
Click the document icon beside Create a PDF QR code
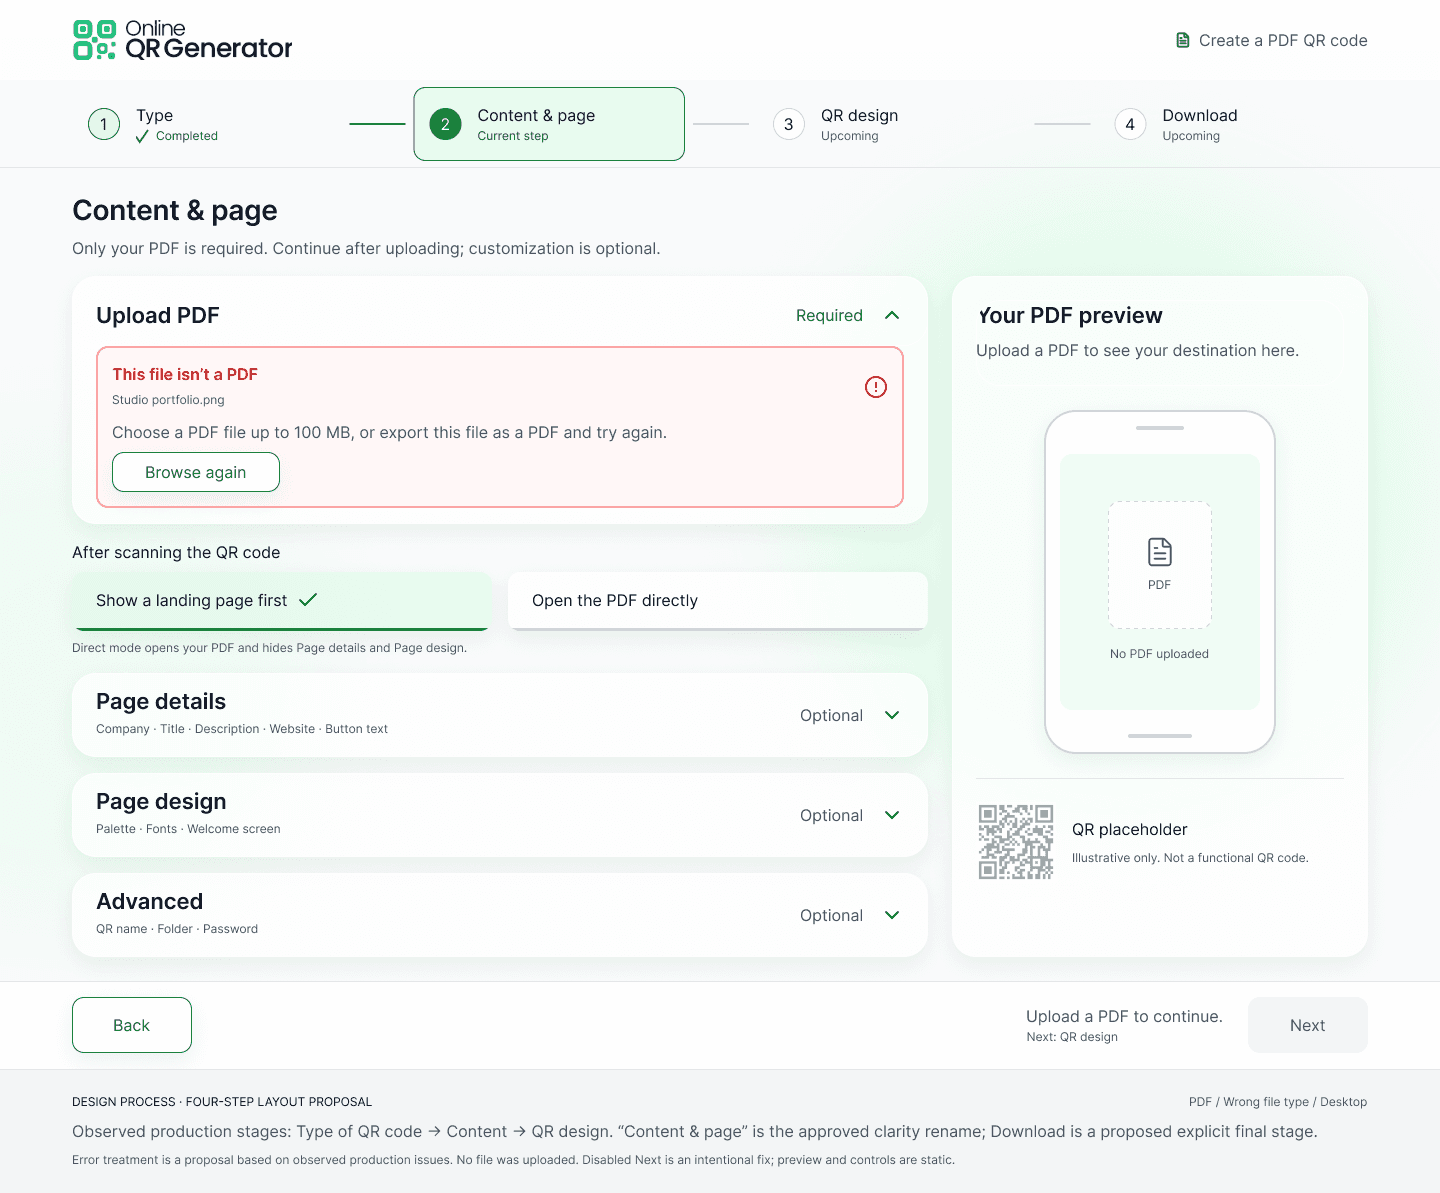pyautogui.click(x=1183, y=40)
